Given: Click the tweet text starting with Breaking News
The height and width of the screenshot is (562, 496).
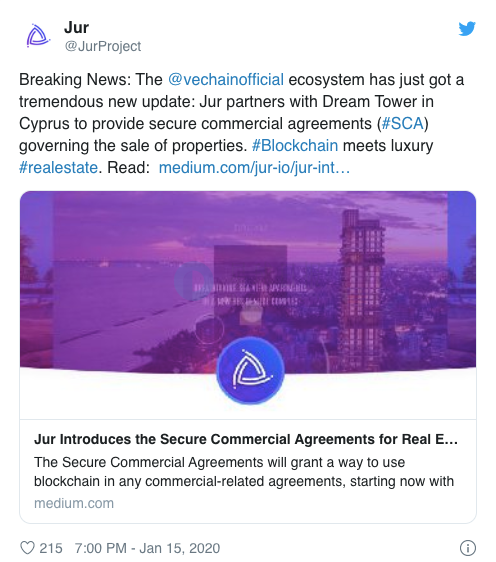Looking at the screenshot, I should pyautogui.click(x=242, y=123).
